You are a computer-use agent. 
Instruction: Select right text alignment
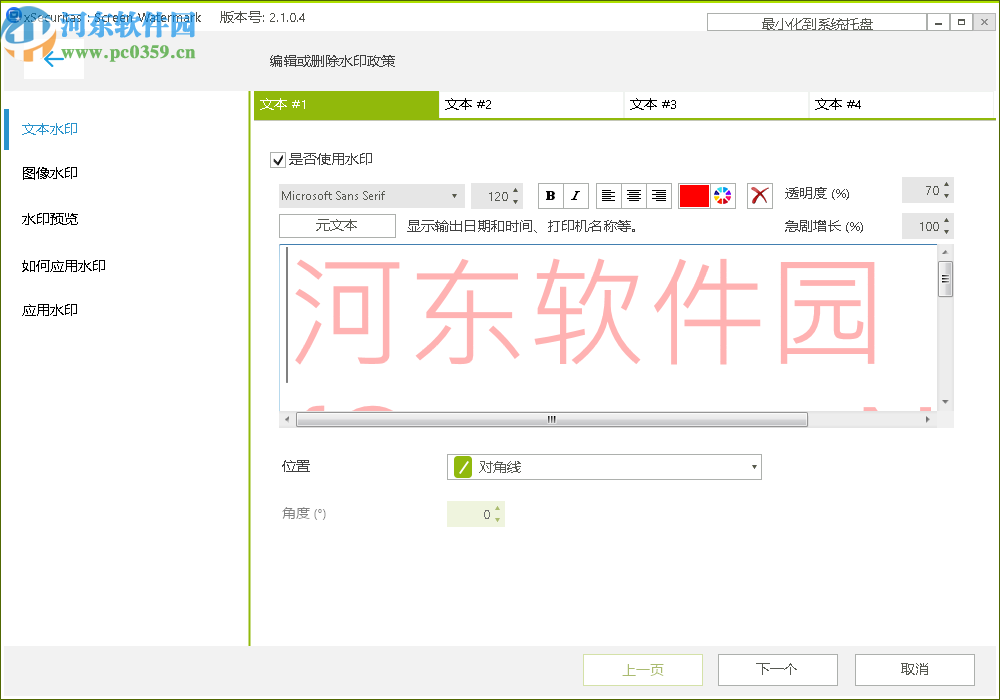pos(659,195)
